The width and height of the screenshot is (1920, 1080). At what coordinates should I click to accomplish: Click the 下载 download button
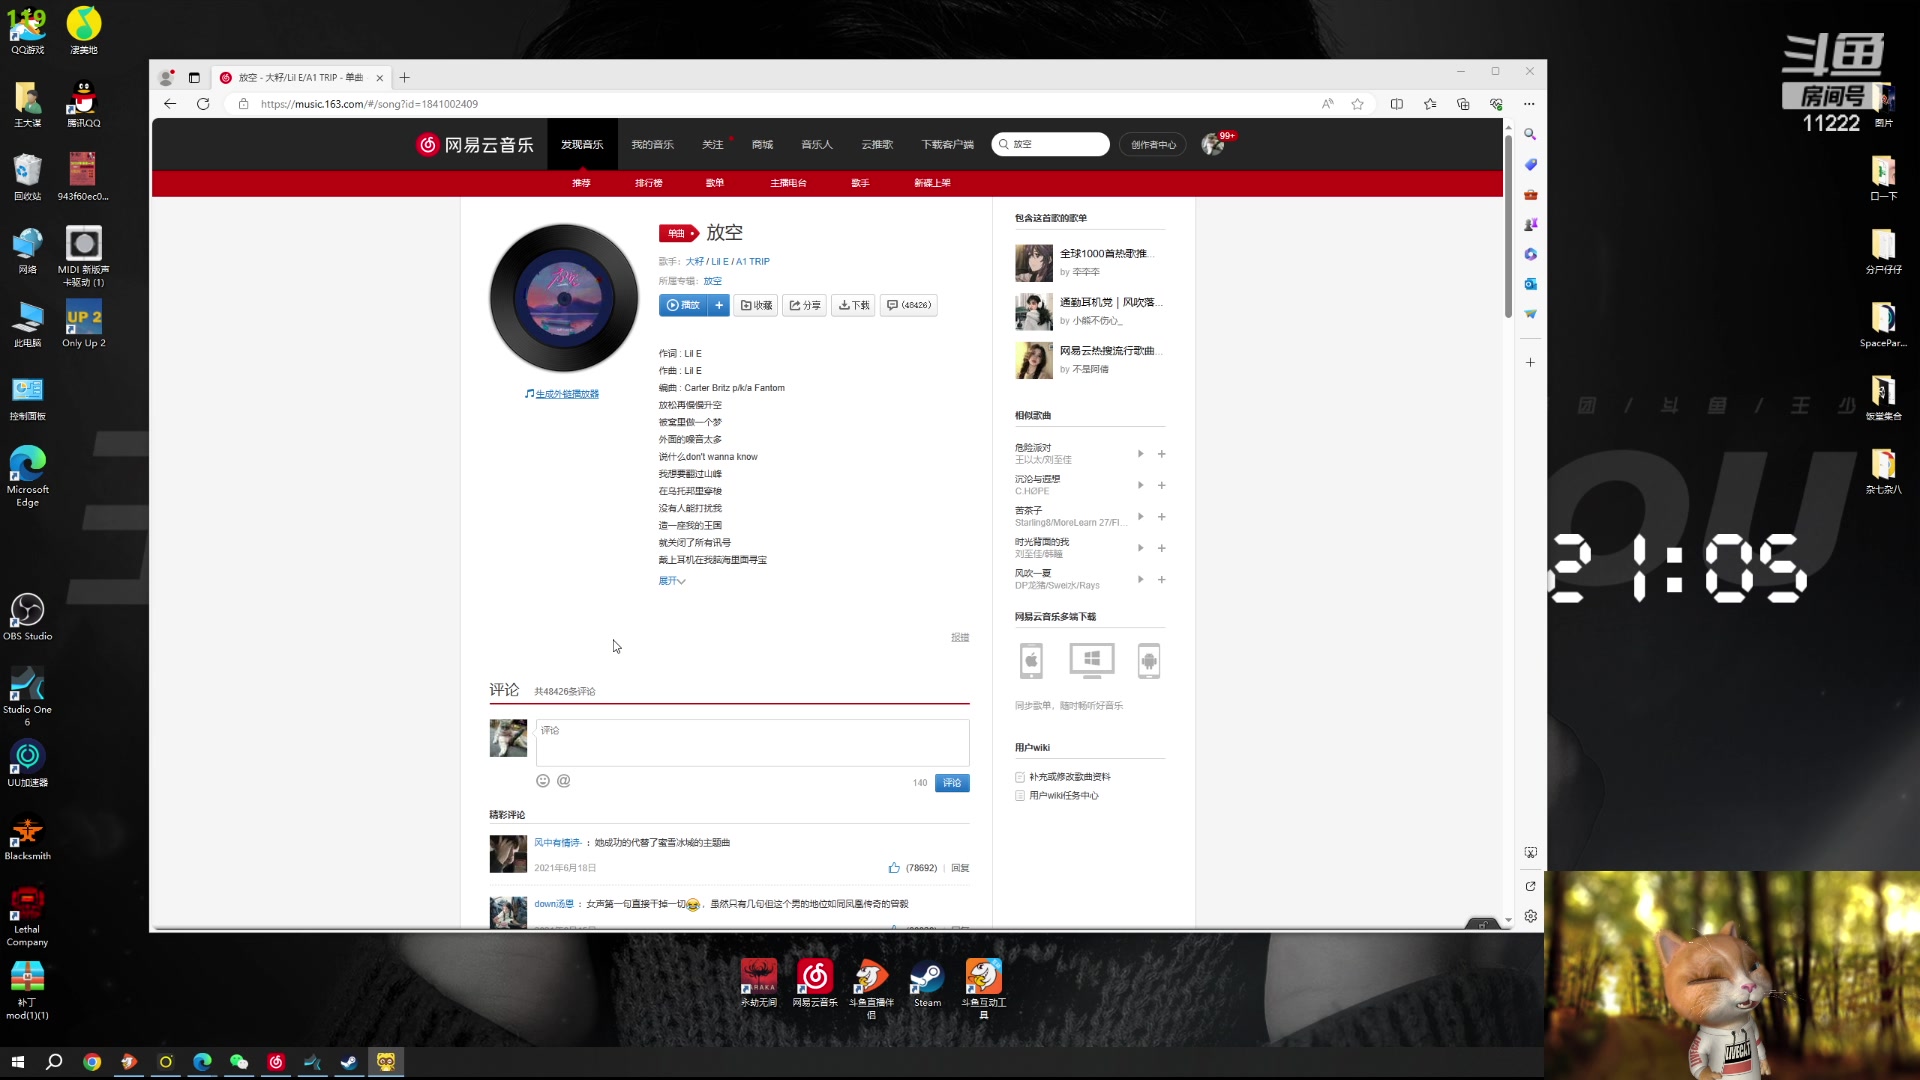(x=853, y=305)
